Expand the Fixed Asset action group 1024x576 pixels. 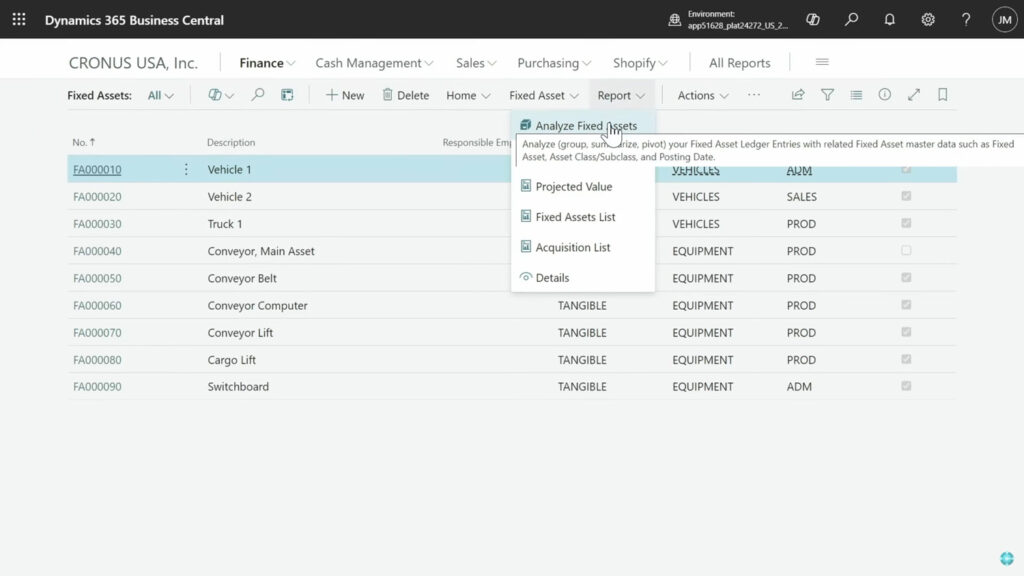543,95
